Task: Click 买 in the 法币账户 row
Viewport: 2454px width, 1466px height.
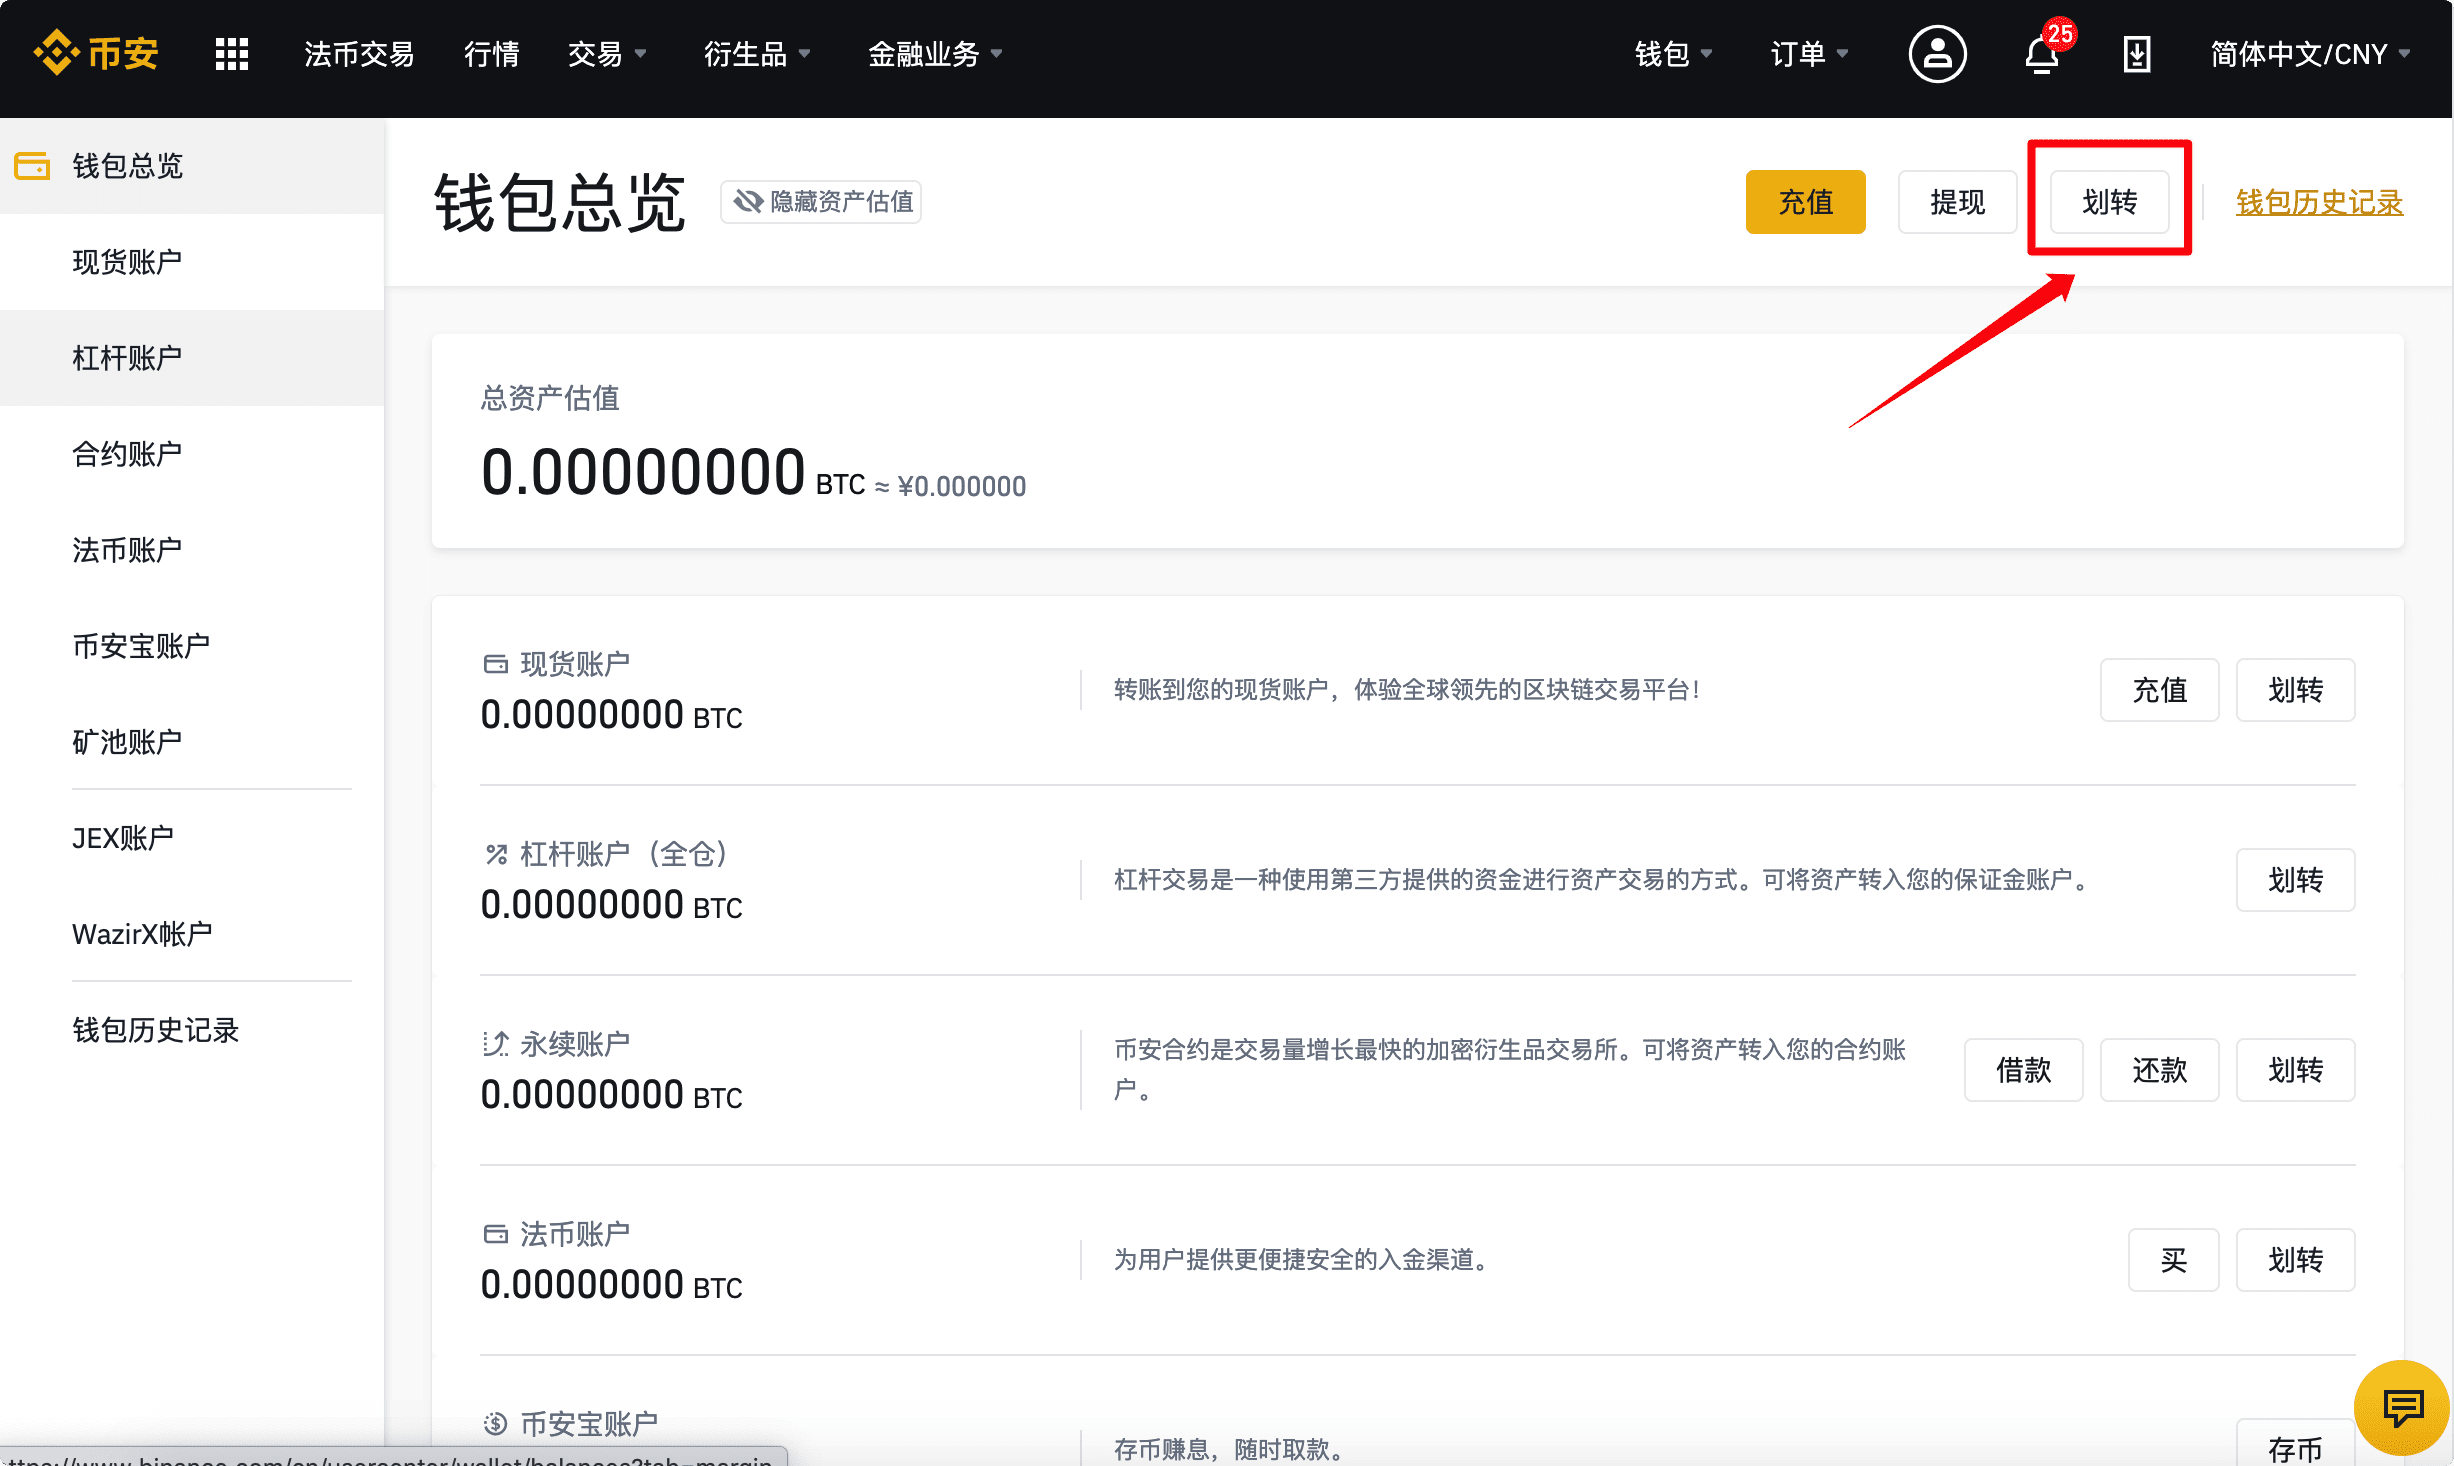Action: [2173, 1260]
